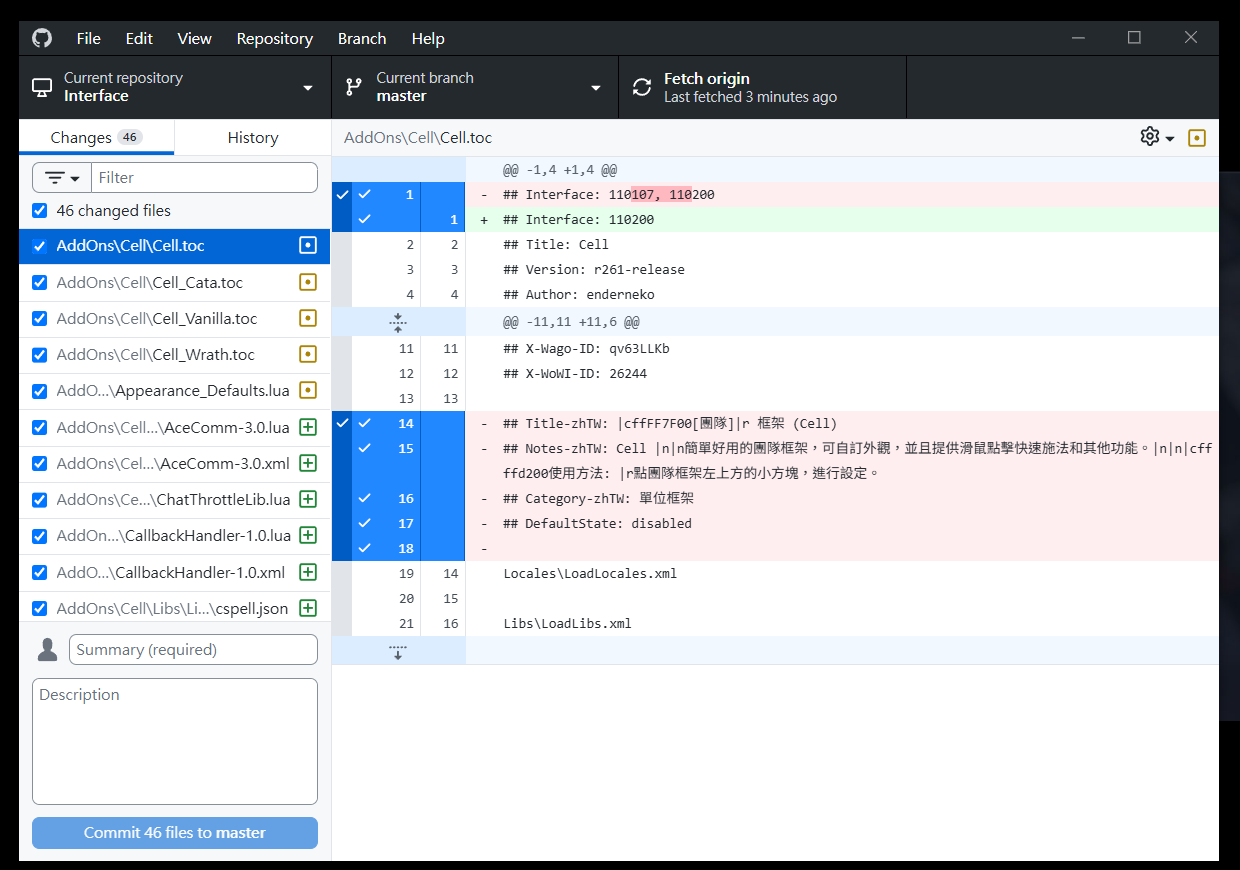This screenshot has height=870, width=1240.
Task: Select the cspell.json file row
Action: tap(175, 608)
